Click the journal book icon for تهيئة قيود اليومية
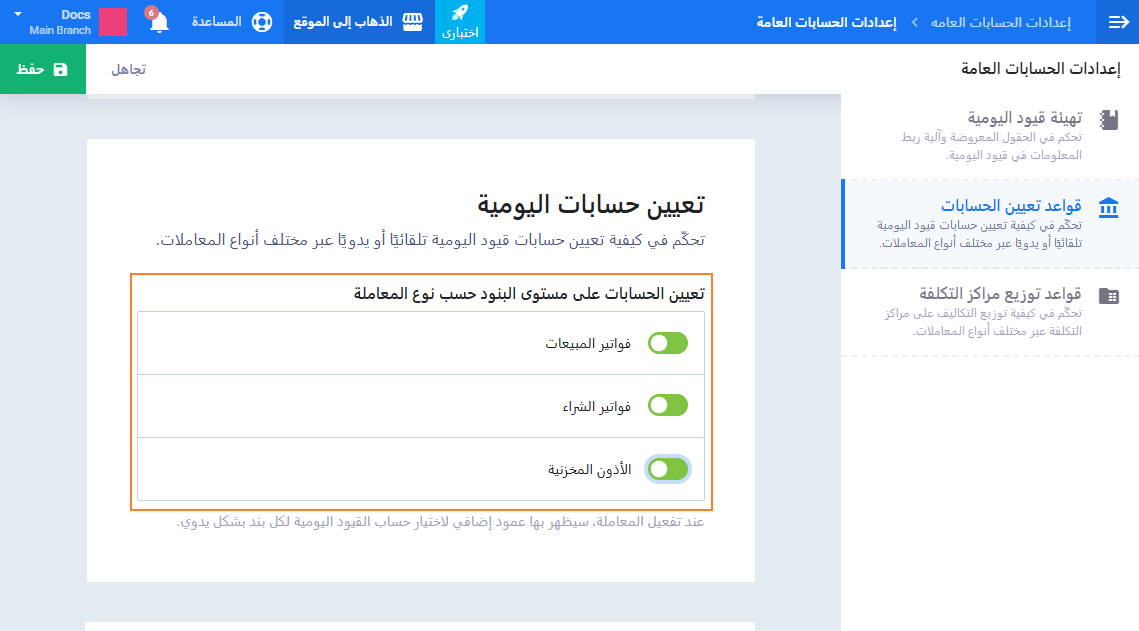 coord(1108,120)
